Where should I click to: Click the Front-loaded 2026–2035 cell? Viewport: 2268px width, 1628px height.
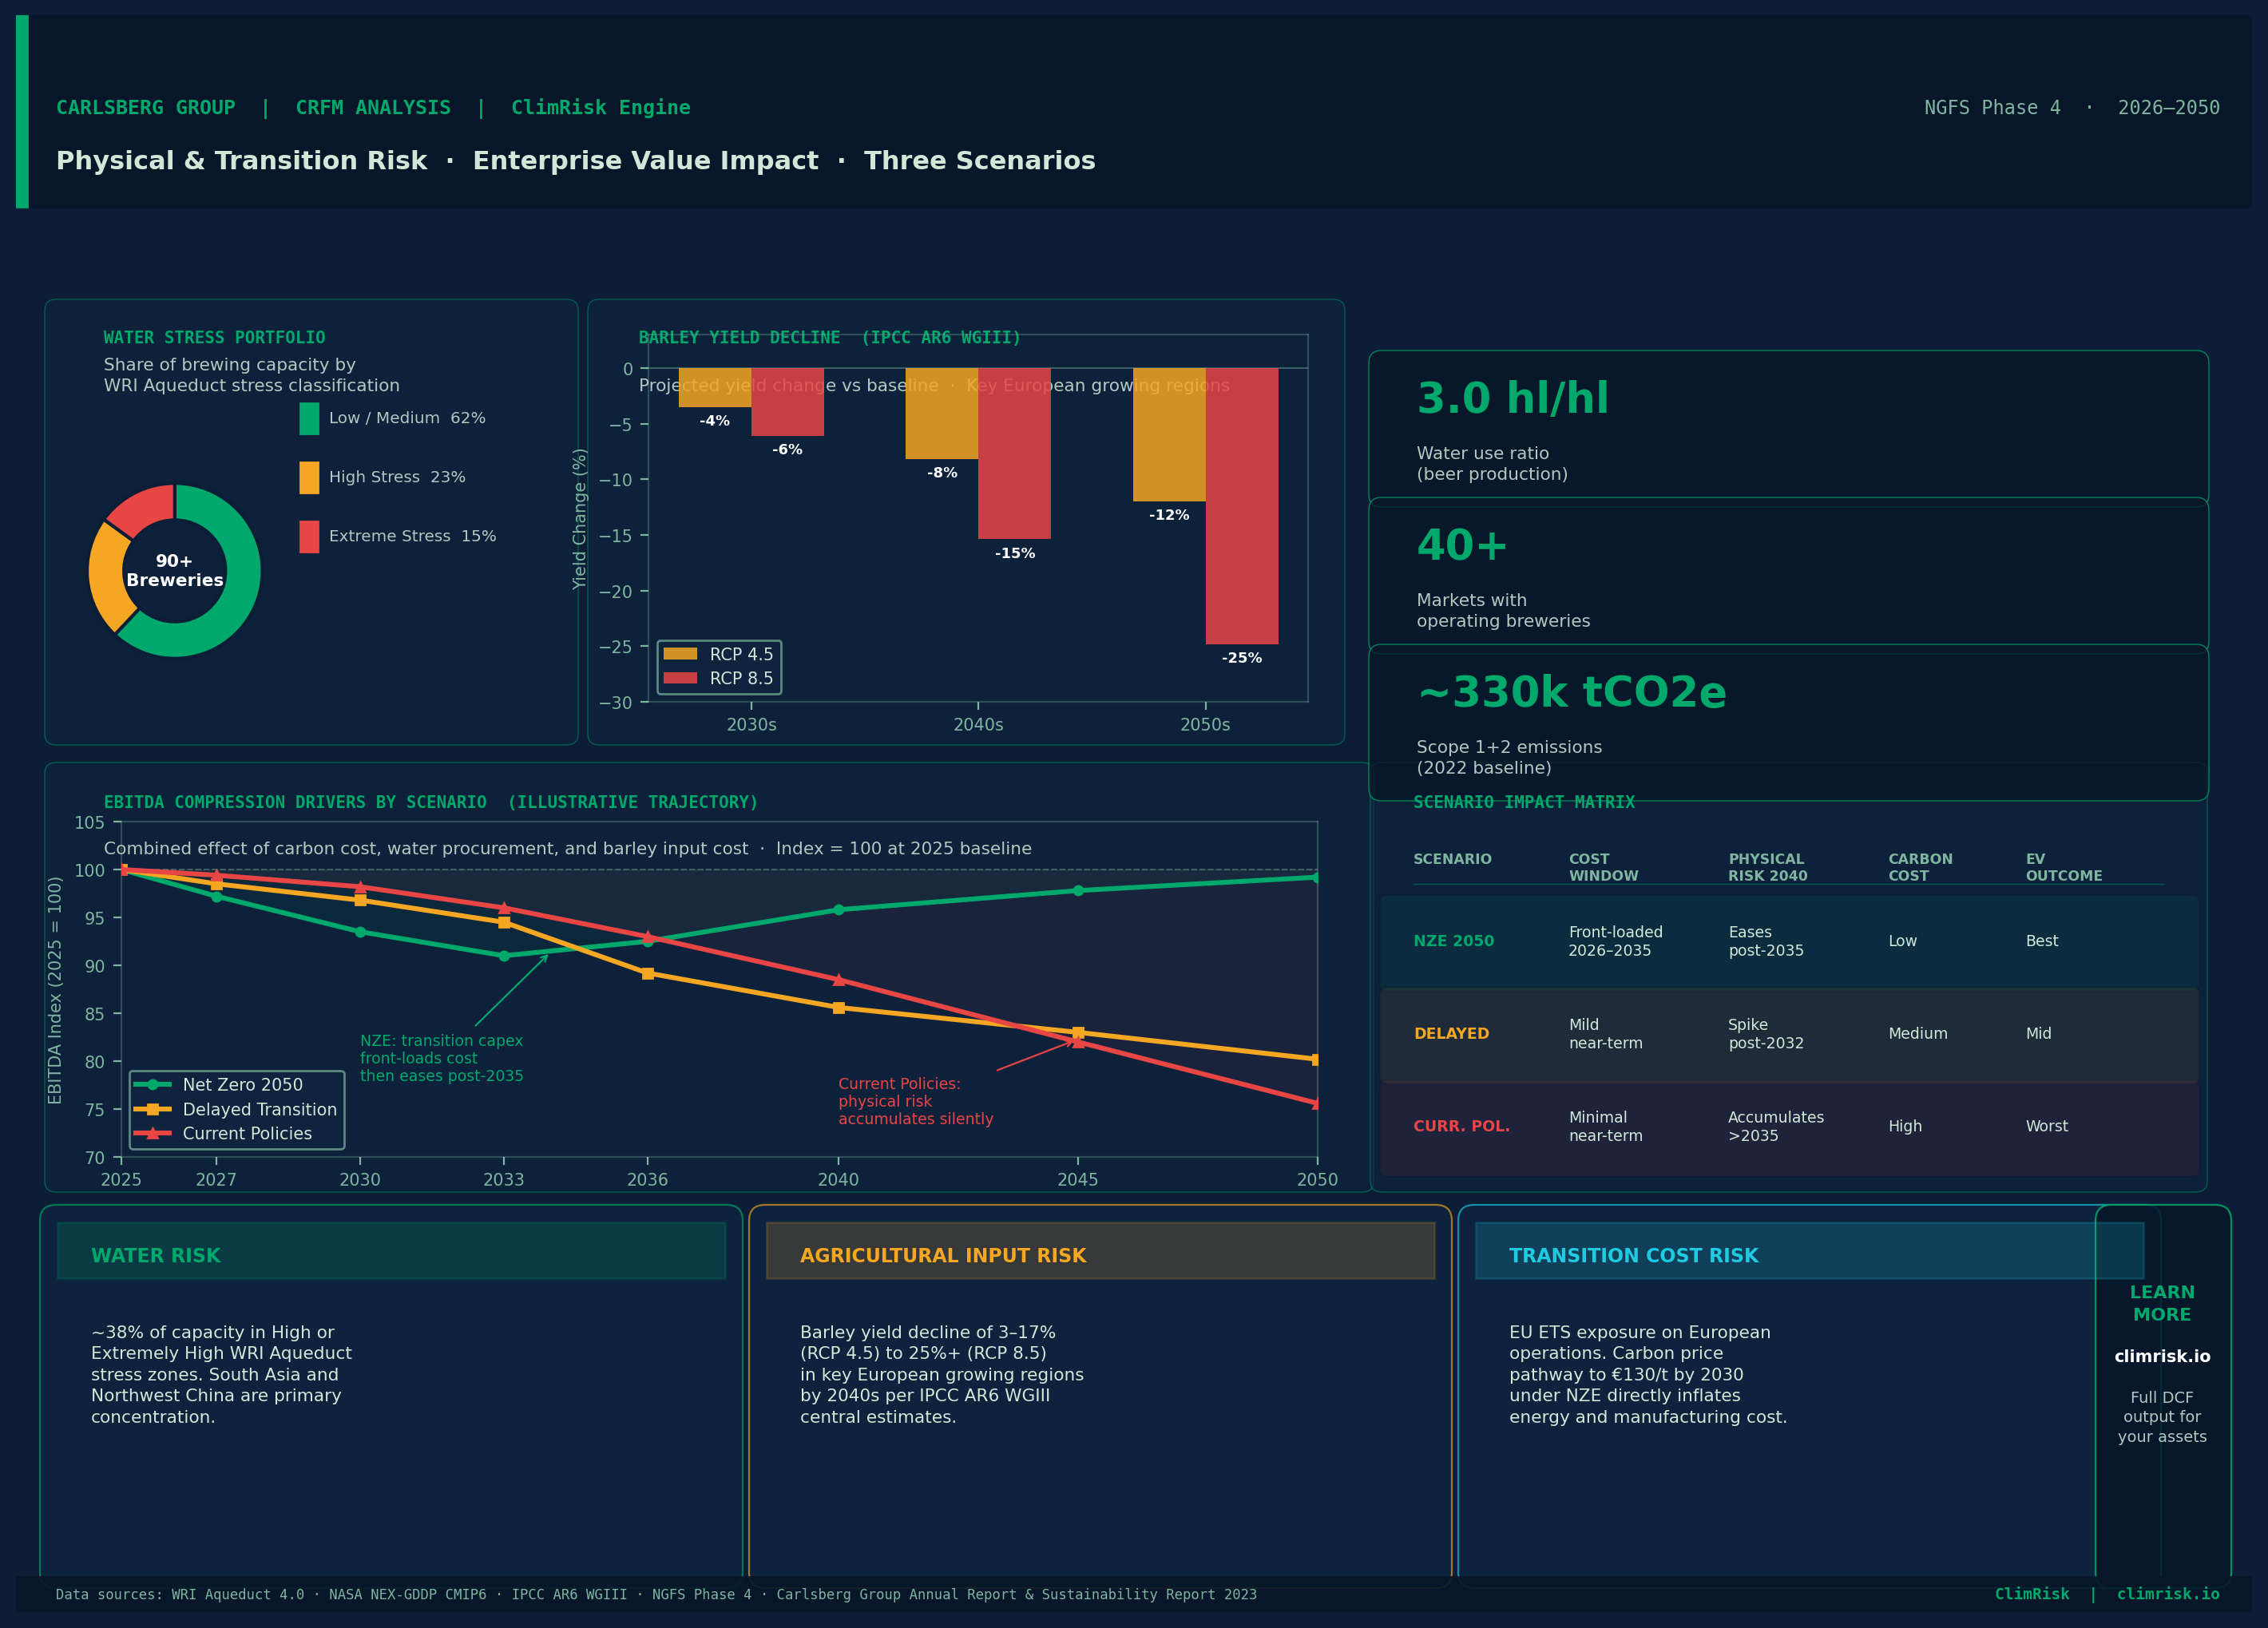1615,941
